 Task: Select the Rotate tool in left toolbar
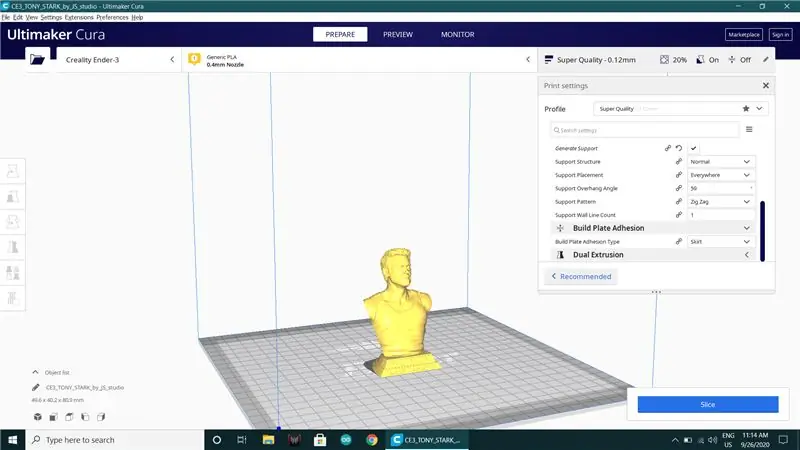click(13, 222)
